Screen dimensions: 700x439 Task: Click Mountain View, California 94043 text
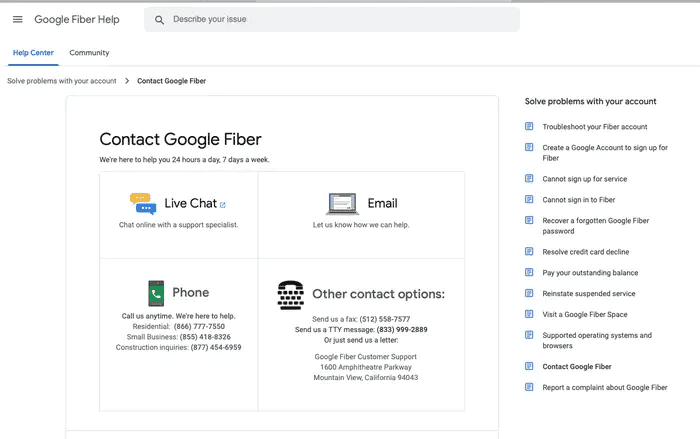(366, 378)
